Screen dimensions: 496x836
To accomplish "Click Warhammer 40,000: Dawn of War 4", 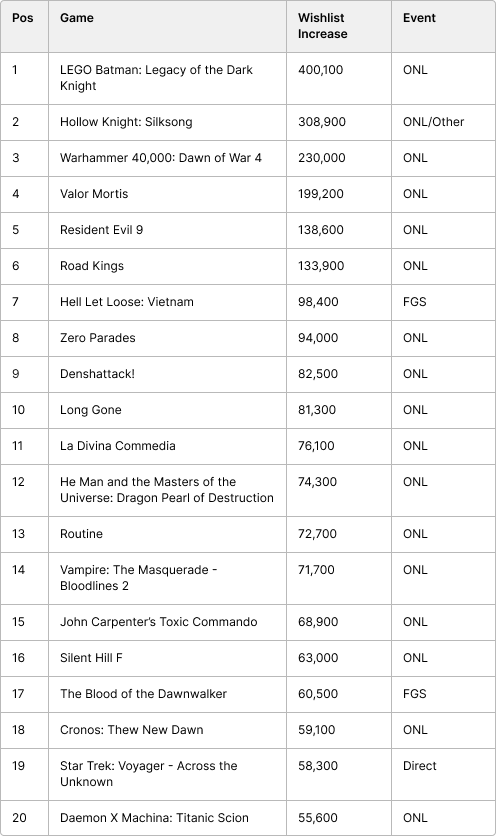I will pyautogui.click(x=161, y=158).
